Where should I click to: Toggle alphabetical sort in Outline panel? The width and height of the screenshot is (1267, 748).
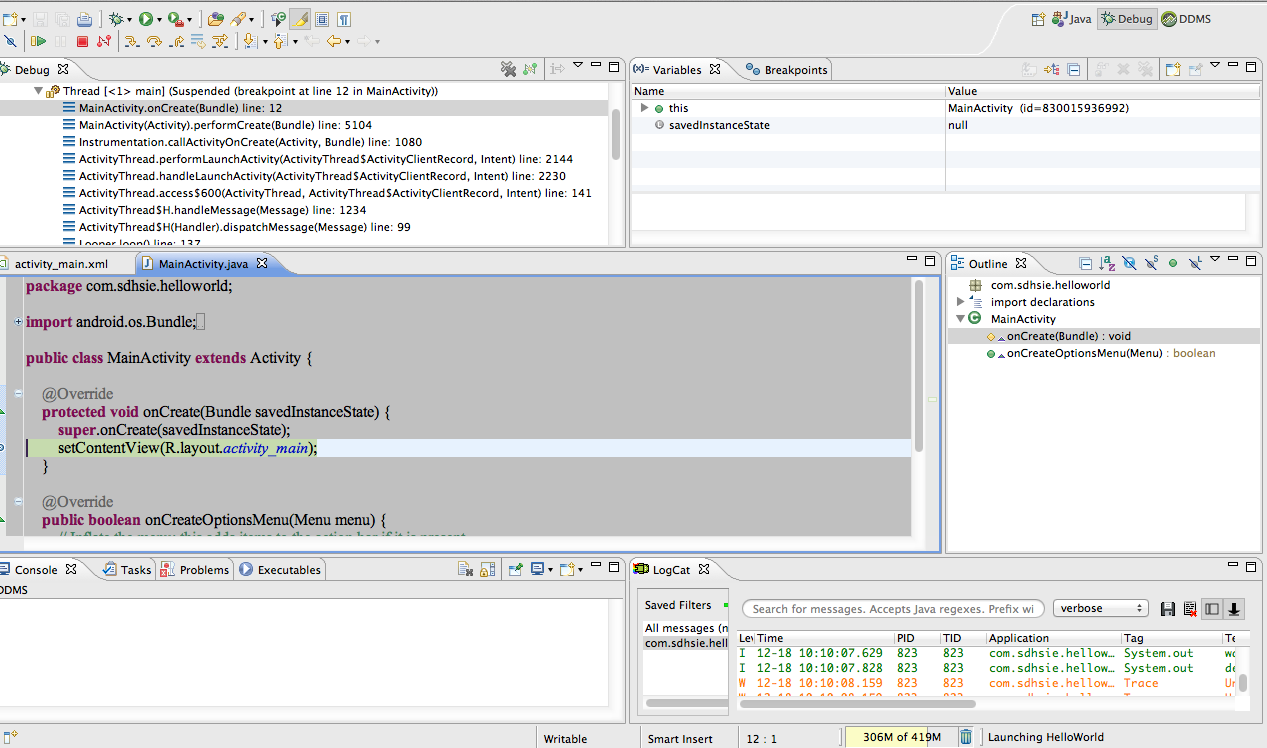(x=1107, y=264)
